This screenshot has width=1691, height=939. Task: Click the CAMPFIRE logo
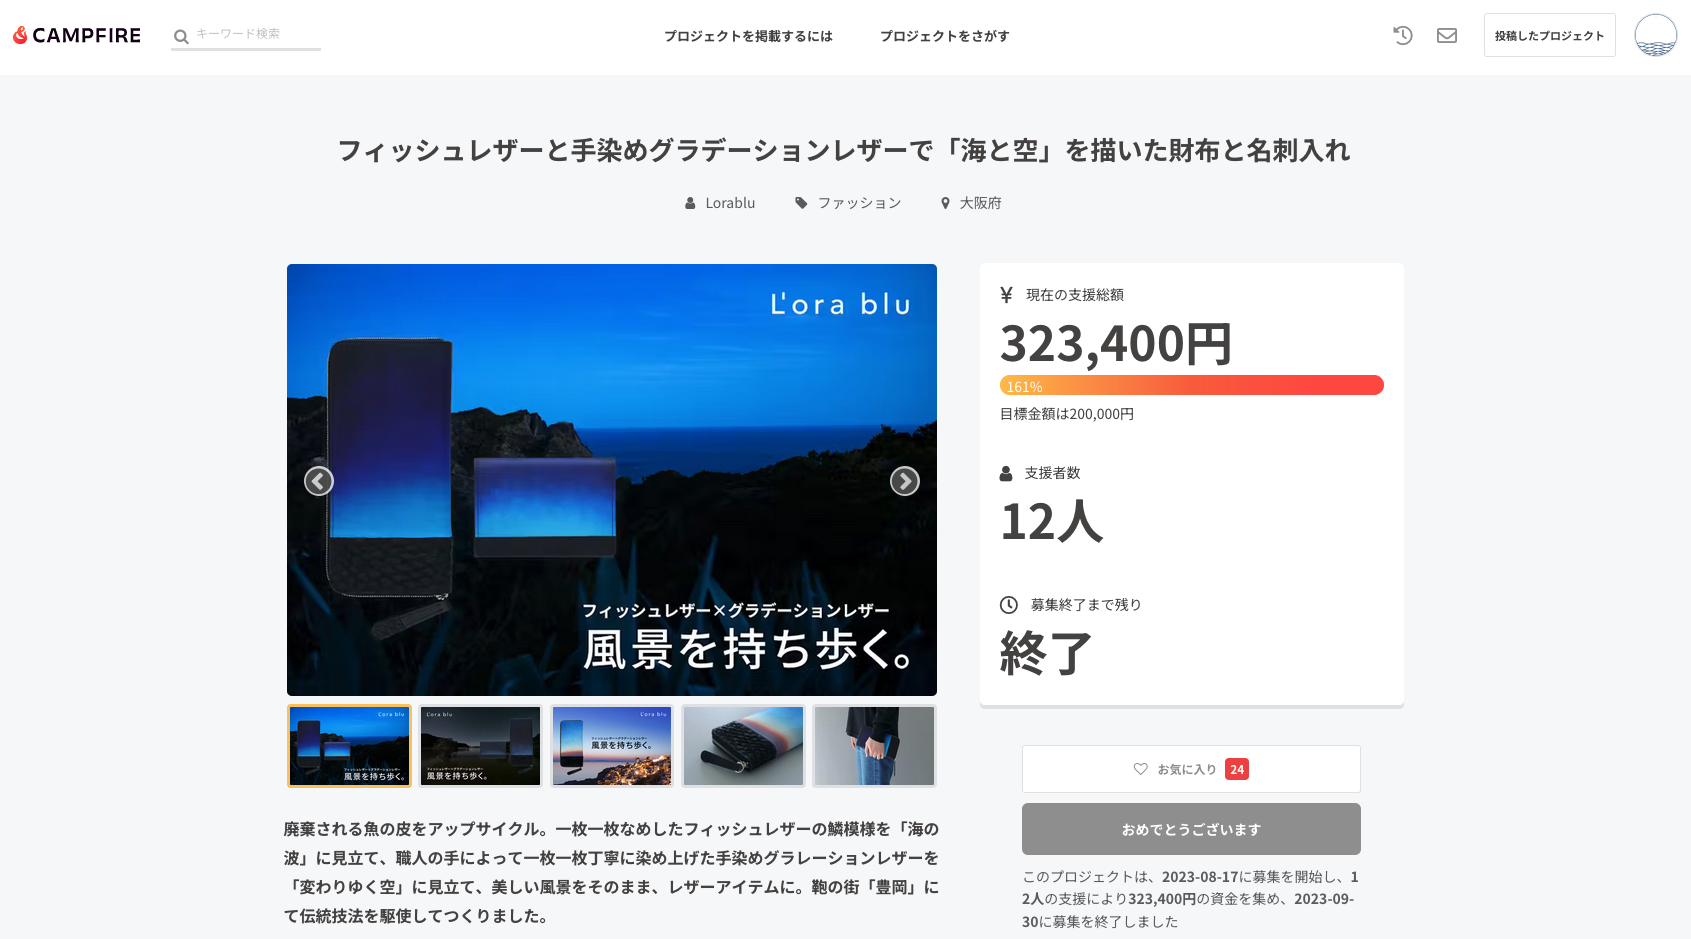[x=77, y=36]
